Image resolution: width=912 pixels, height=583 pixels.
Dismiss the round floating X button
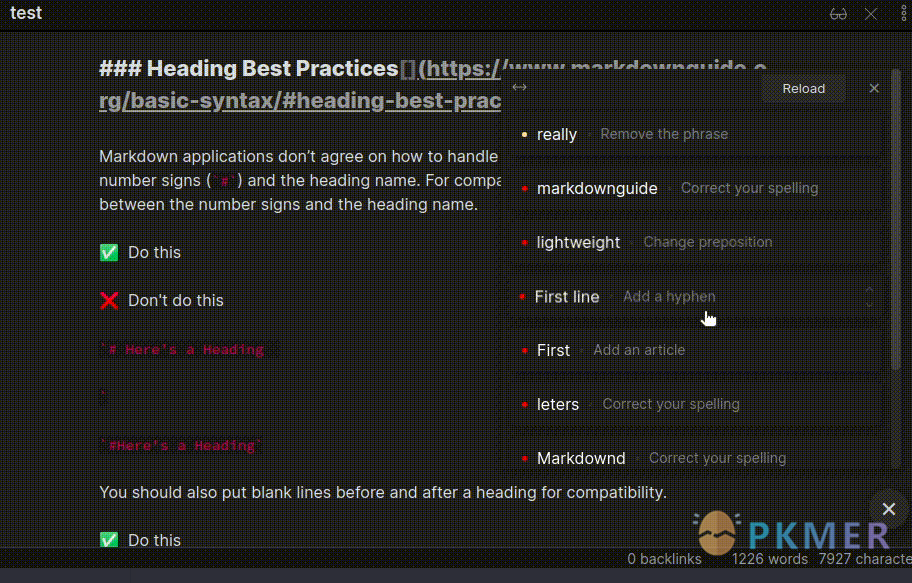click(x=888, y=509)
